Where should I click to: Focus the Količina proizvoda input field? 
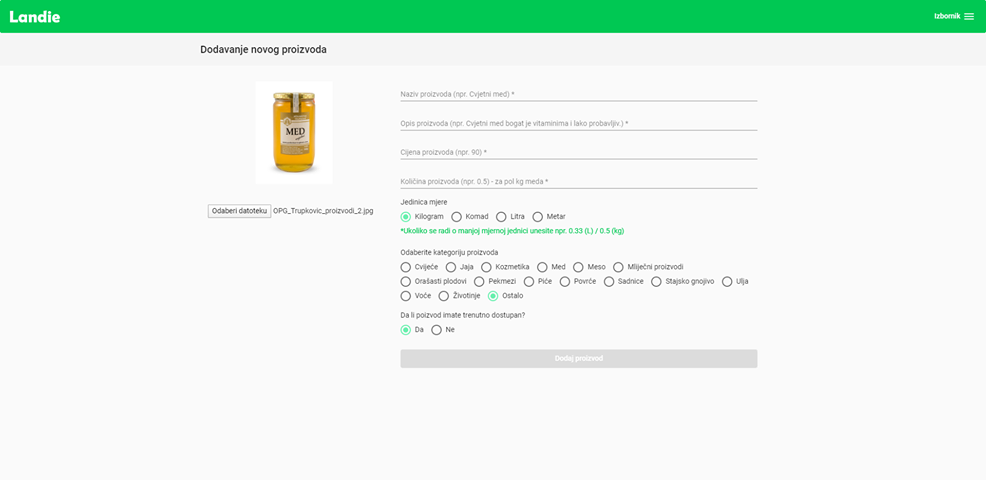(578, 181)
